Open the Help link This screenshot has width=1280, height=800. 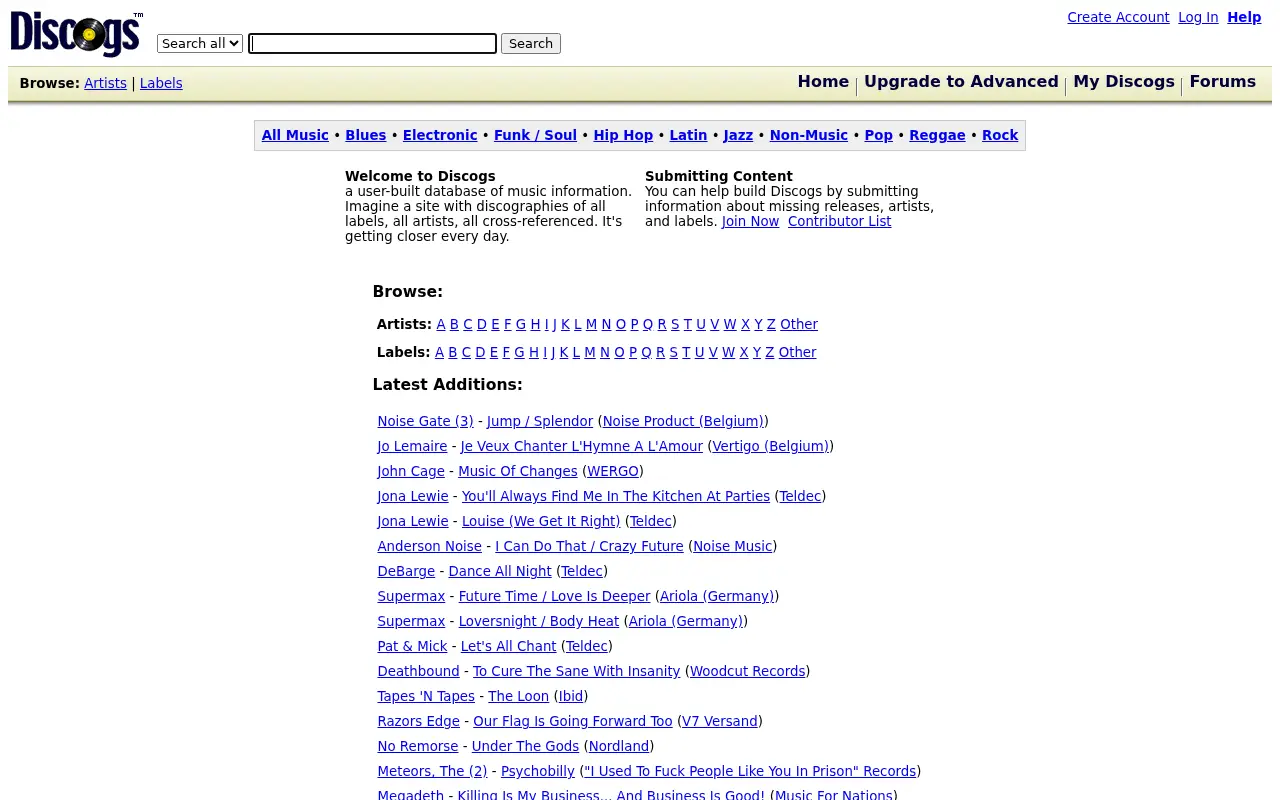click(x=1244, y=17)
